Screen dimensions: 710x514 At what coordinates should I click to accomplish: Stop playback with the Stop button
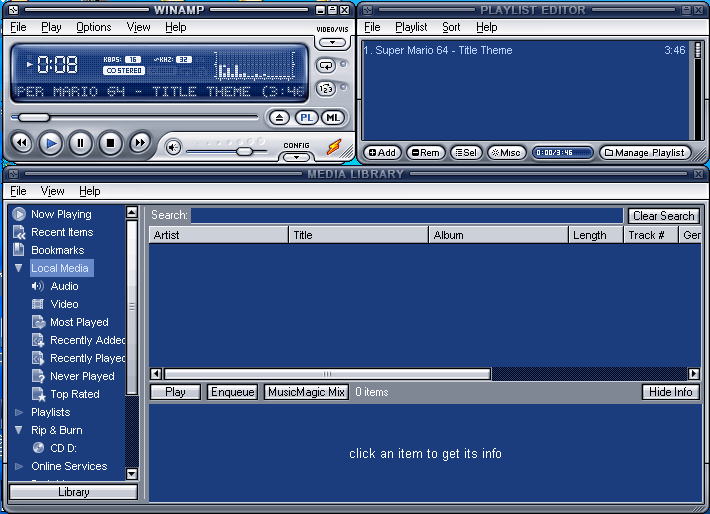coord(110,144)
